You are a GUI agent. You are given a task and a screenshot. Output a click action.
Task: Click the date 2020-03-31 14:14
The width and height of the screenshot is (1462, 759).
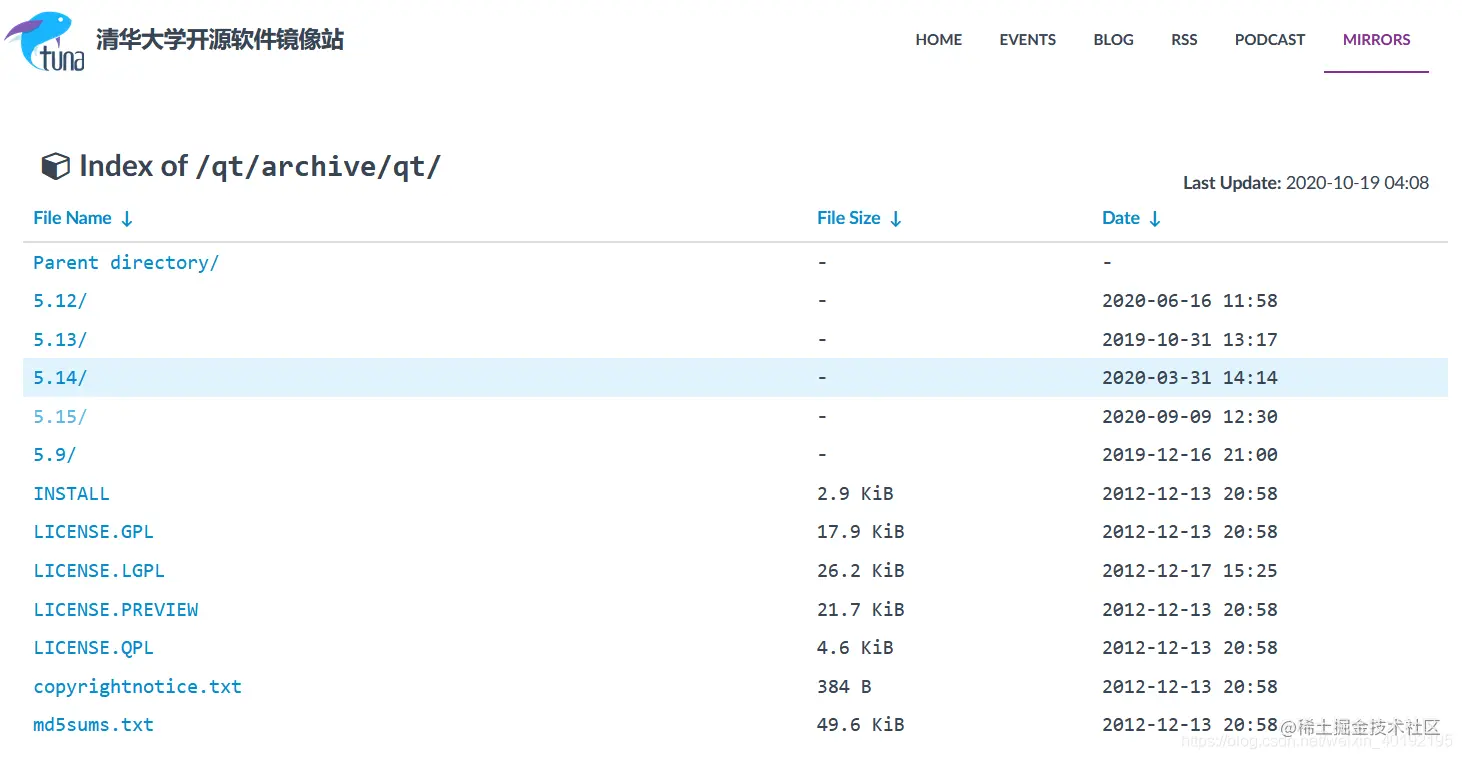(1190, 378)
